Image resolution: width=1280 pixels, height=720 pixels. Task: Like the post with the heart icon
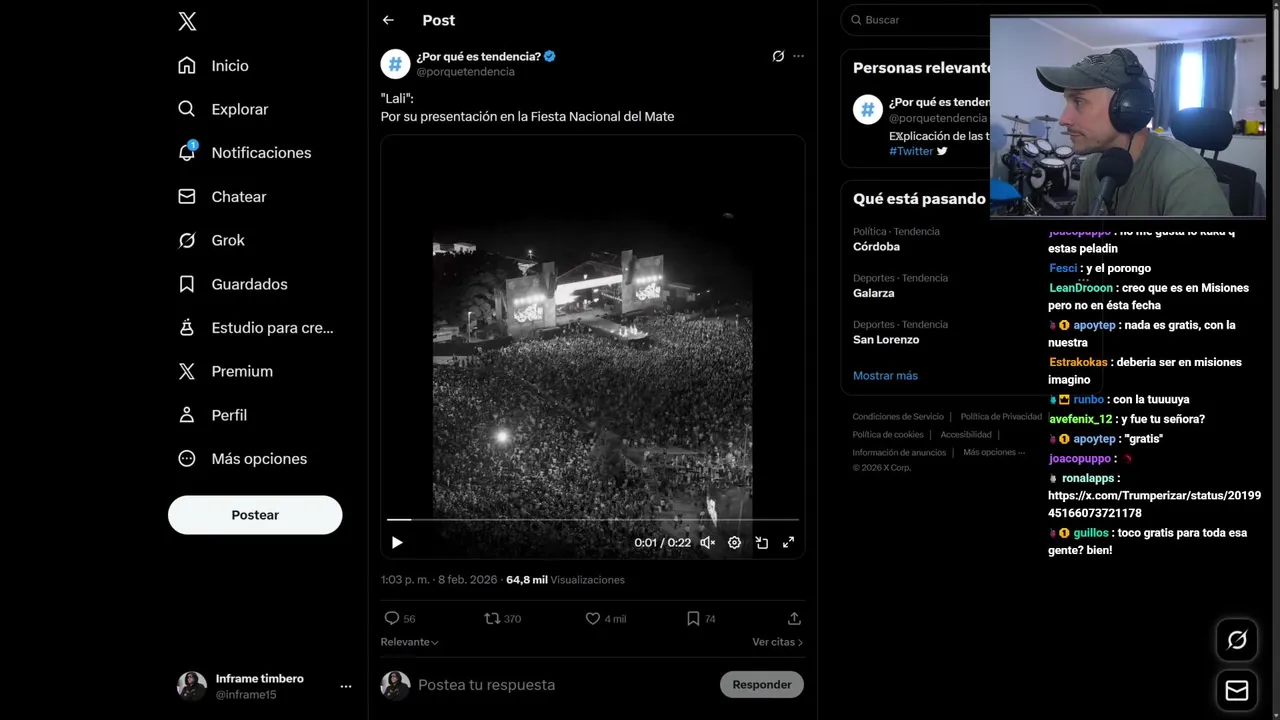coord(593,619)
